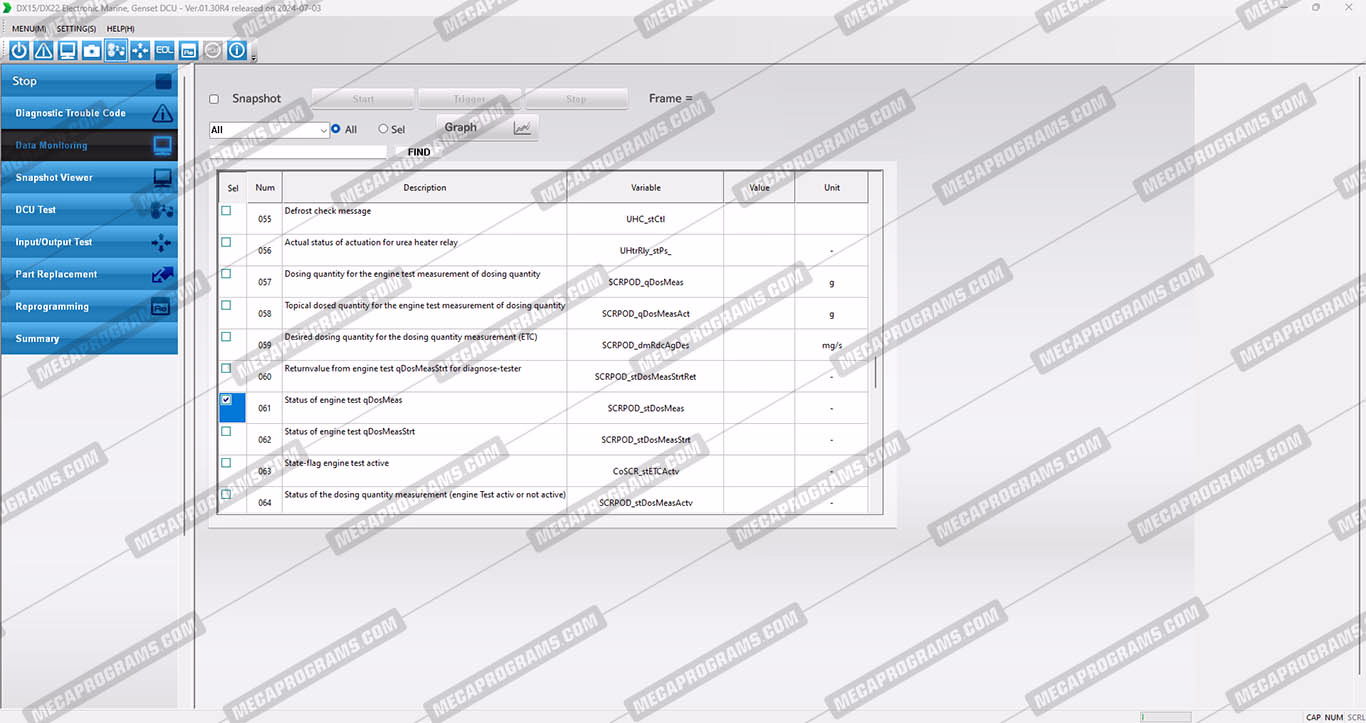The height and width of the screenshot is (723, 1366).
Task: Click the search text field beside FIND
Action: 298,152
